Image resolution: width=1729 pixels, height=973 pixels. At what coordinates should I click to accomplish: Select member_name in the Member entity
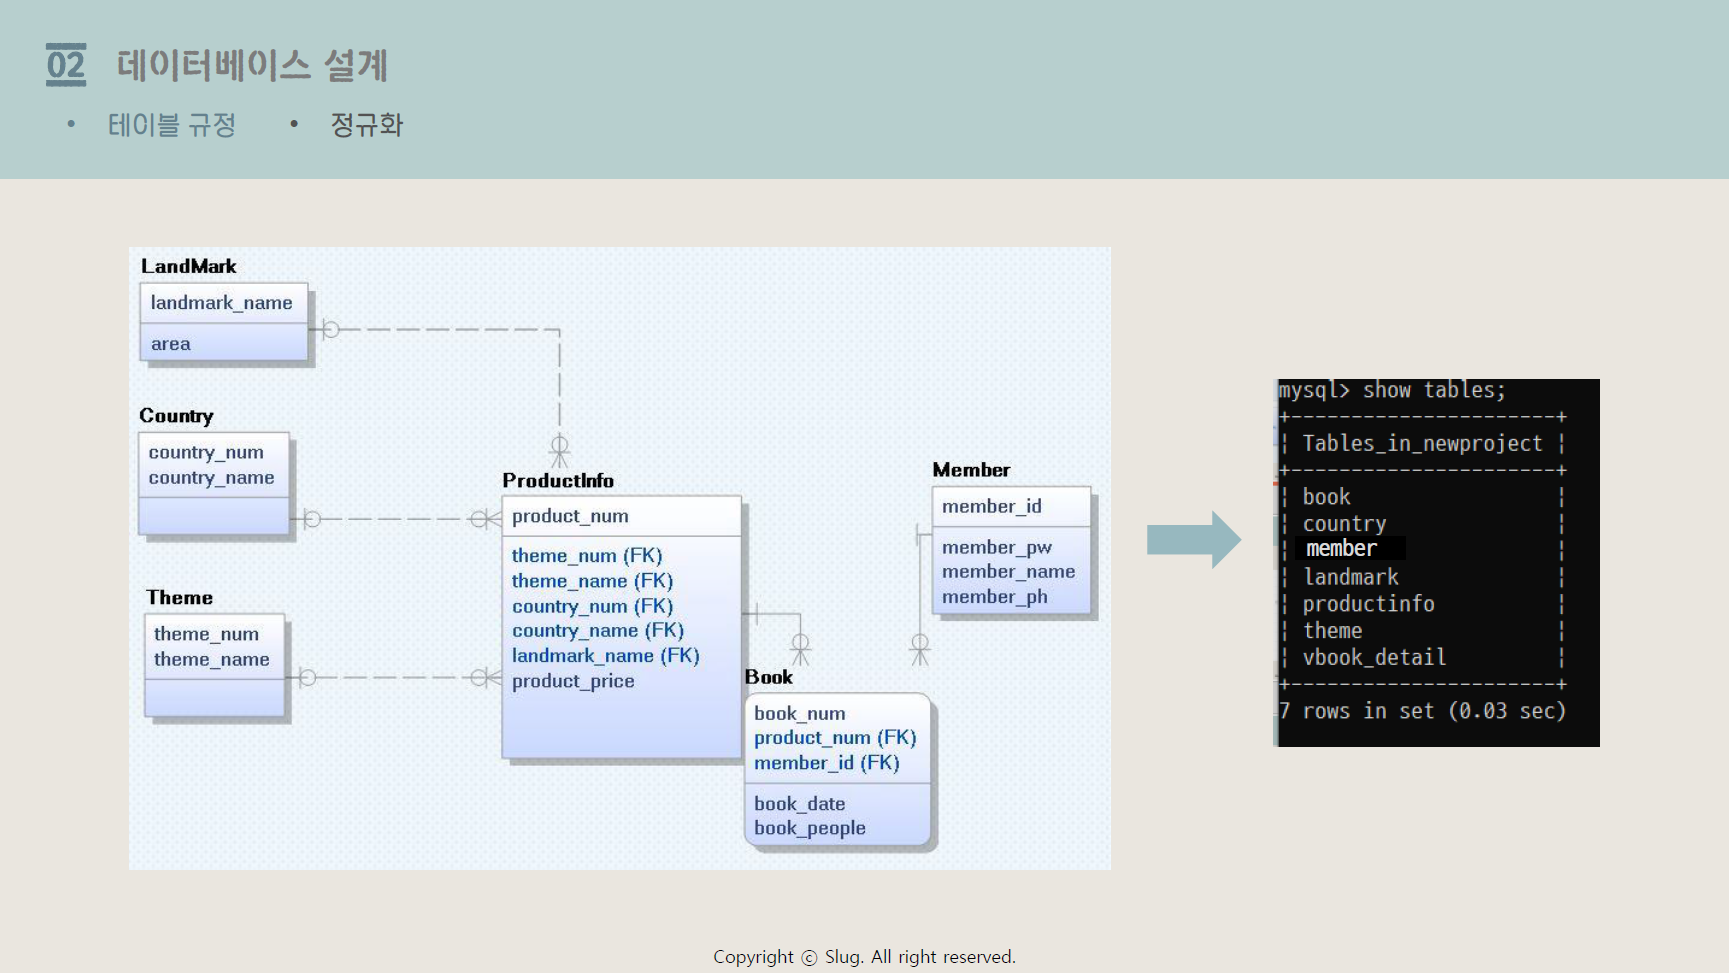pos(1009,572)
